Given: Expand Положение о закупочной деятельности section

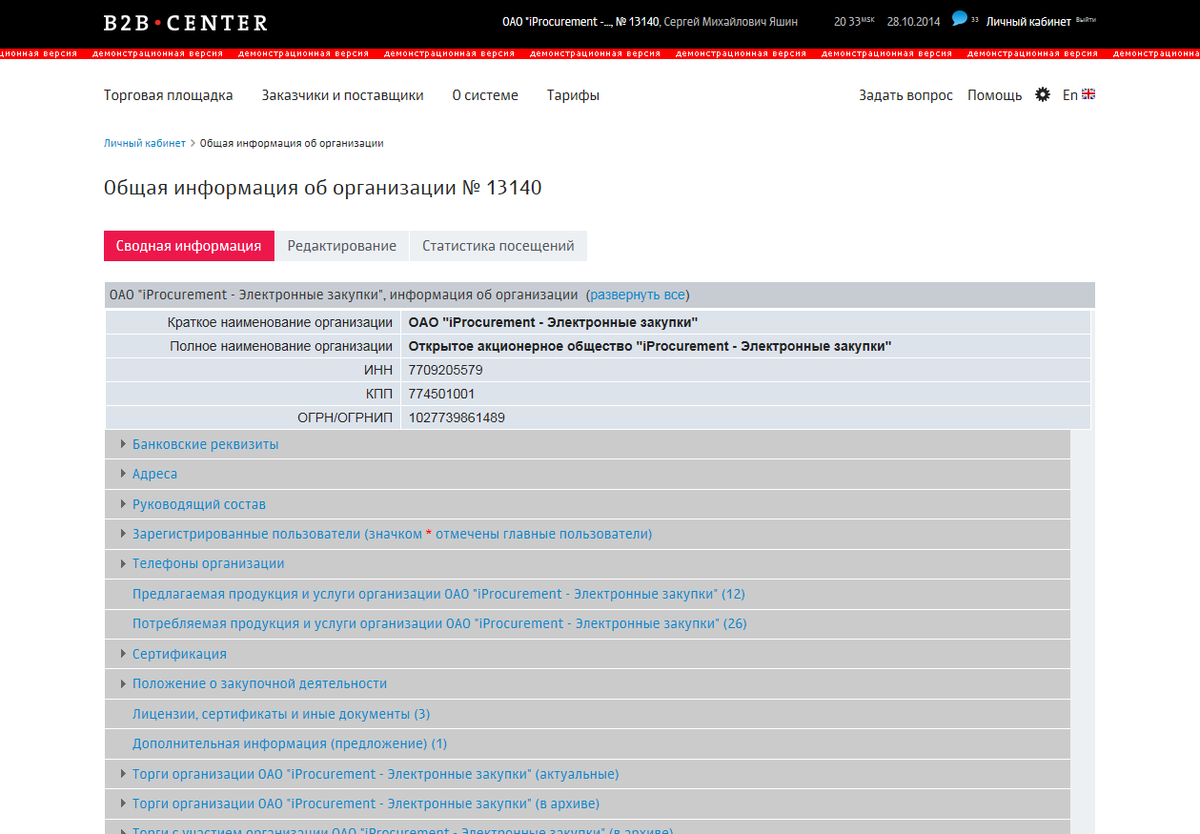Looking at the screenshot, I should pos(259,684).
